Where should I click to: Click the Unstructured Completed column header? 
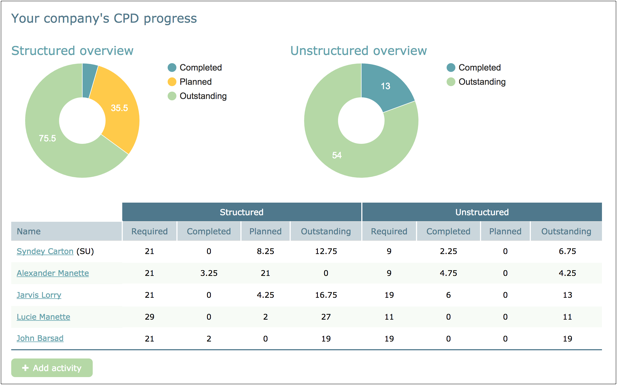(449, 231)
